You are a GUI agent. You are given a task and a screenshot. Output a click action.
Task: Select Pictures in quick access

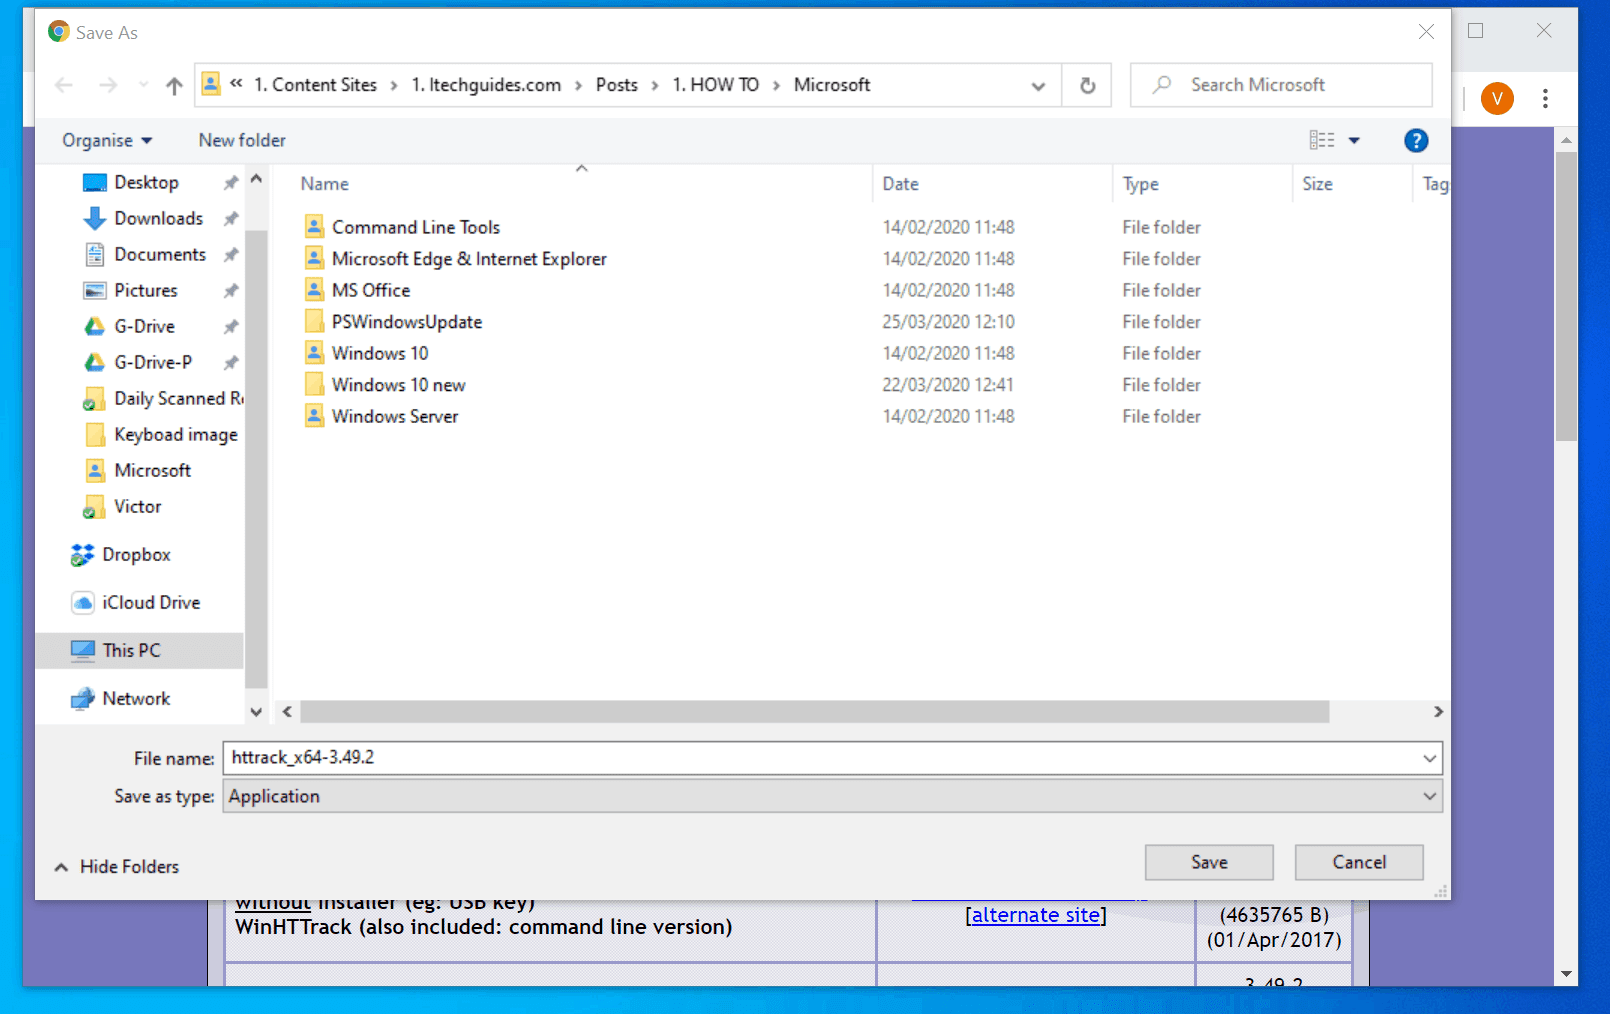[x=146, y=290]
